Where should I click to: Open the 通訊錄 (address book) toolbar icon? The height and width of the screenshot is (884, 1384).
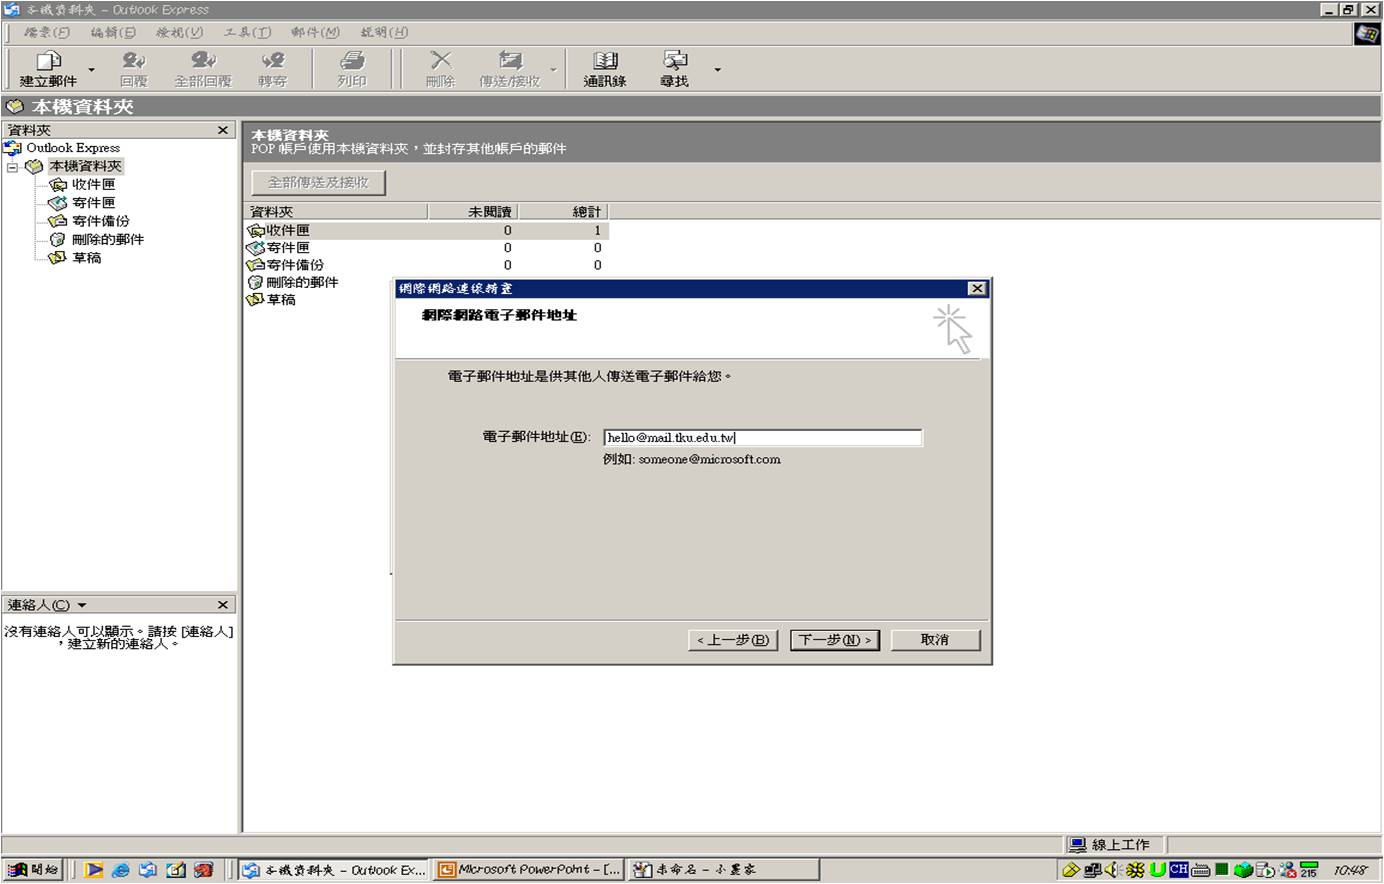[x=605, y=68]
